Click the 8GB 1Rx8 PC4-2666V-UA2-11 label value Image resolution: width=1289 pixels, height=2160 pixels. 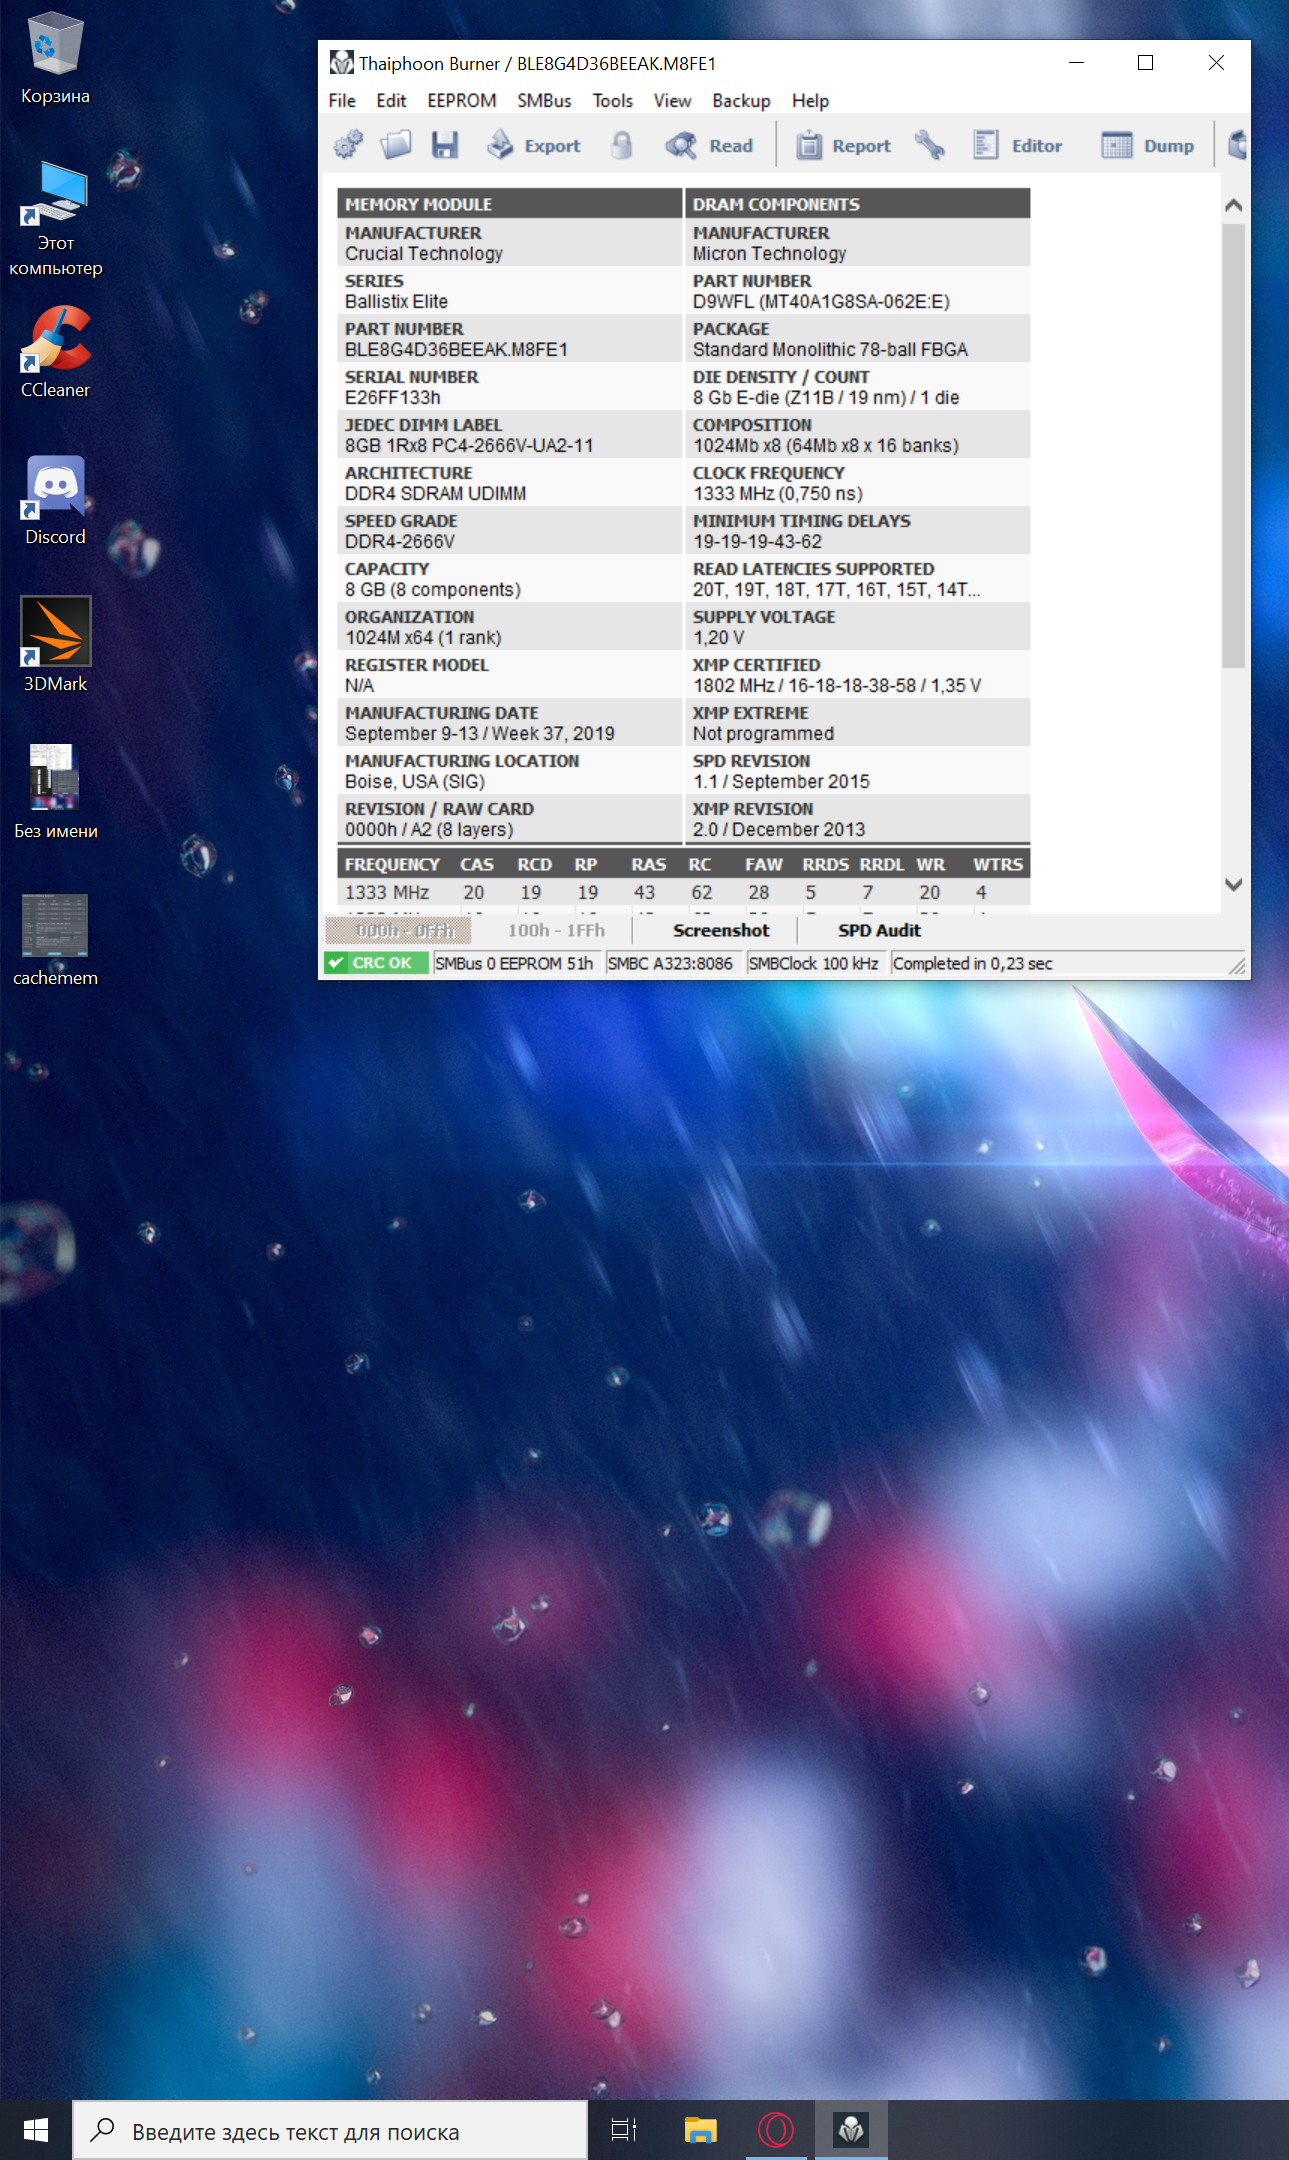pyautogui.click(x=469, y=446)
